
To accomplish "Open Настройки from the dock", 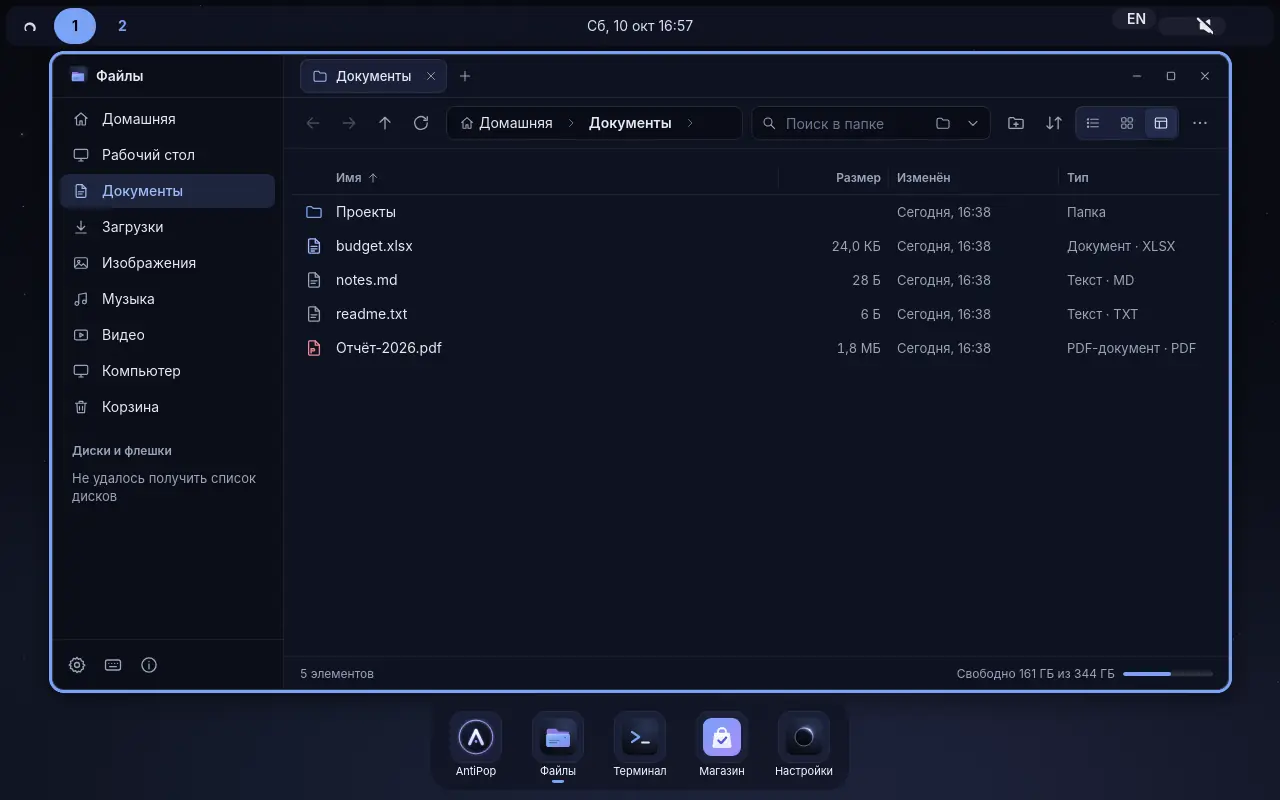I will coord(804,745).
